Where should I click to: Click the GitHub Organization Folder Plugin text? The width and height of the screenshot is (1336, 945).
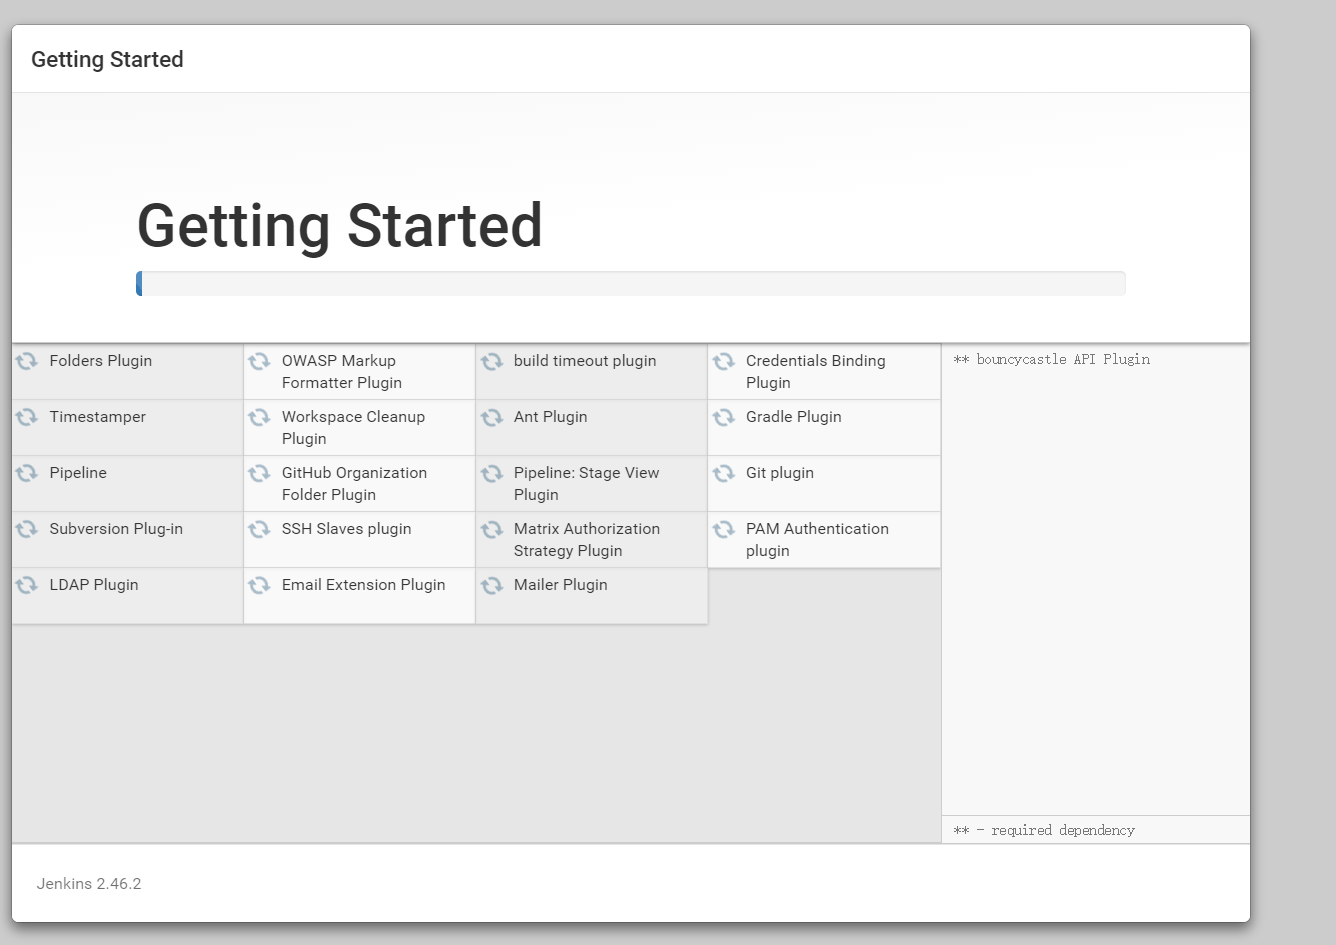click(354, 484)
